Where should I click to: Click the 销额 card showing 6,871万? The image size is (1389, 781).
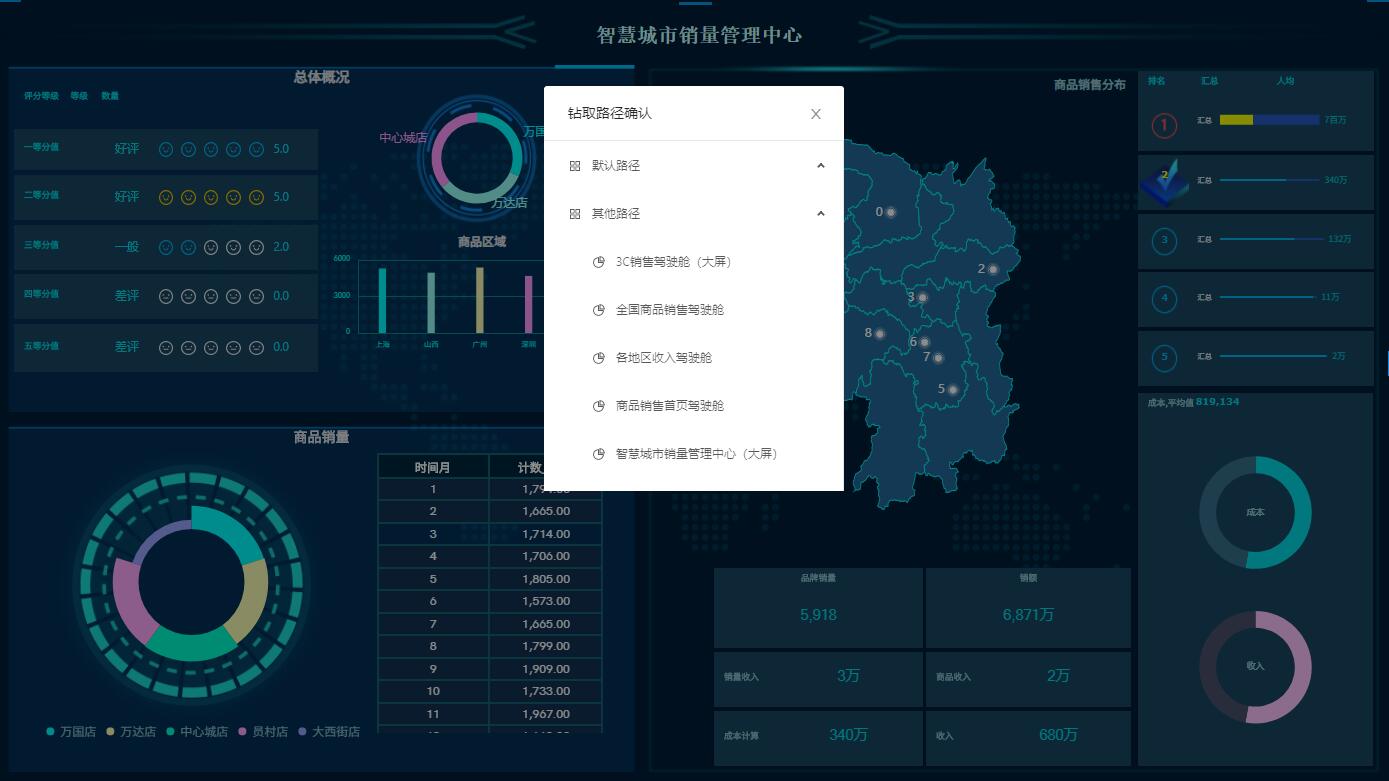1028,608
